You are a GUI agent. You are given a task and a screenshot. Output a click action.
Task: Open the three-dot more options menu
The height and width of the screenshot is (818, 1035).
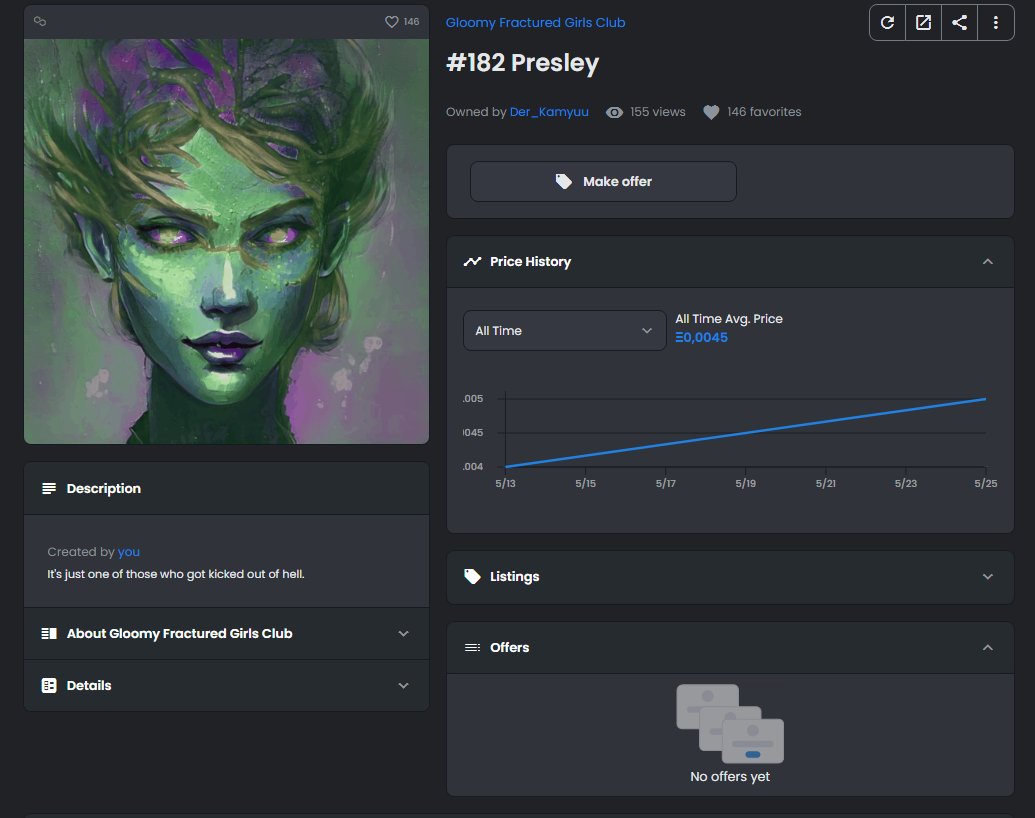pos(995,22)
